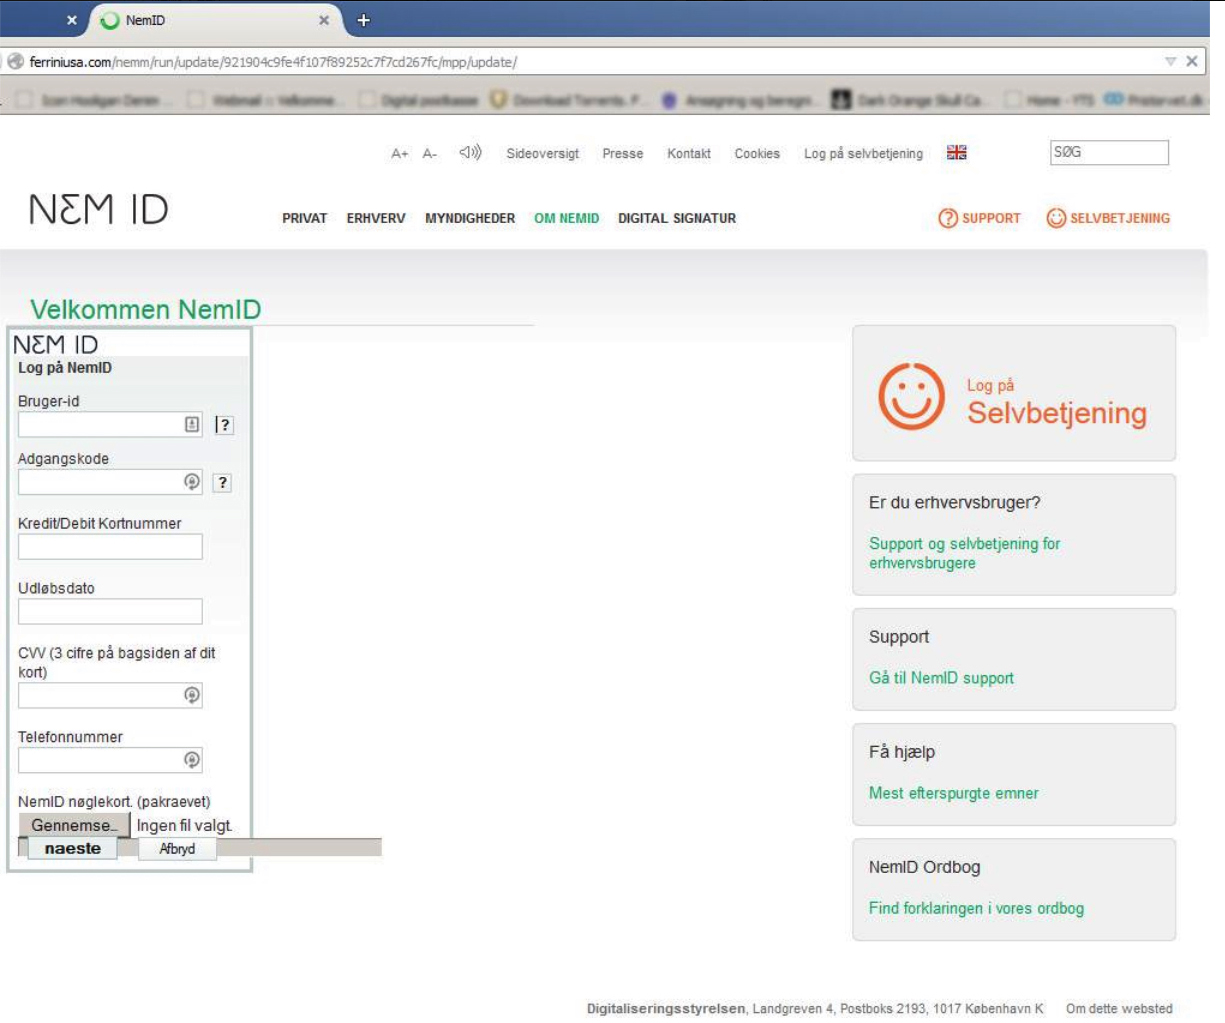
Task: Open the DIGITAL SIGNATUR menu
Action: click(677, 218)
